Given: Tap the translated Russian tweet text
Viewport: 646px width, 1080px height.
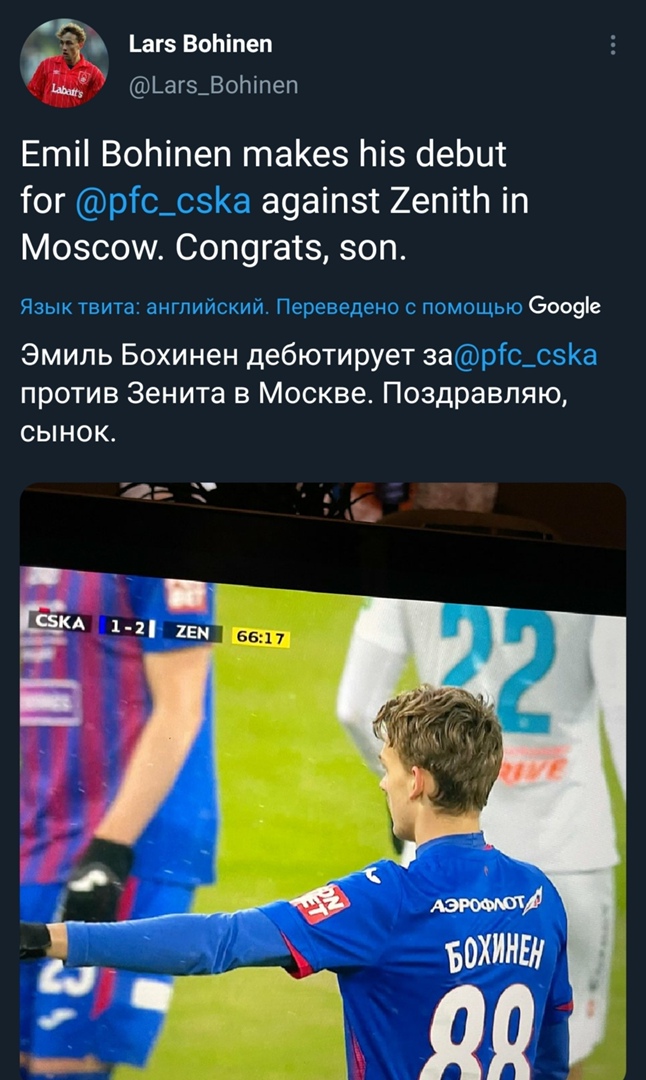Looking at the screenshot, I should (x=309, y=393).
